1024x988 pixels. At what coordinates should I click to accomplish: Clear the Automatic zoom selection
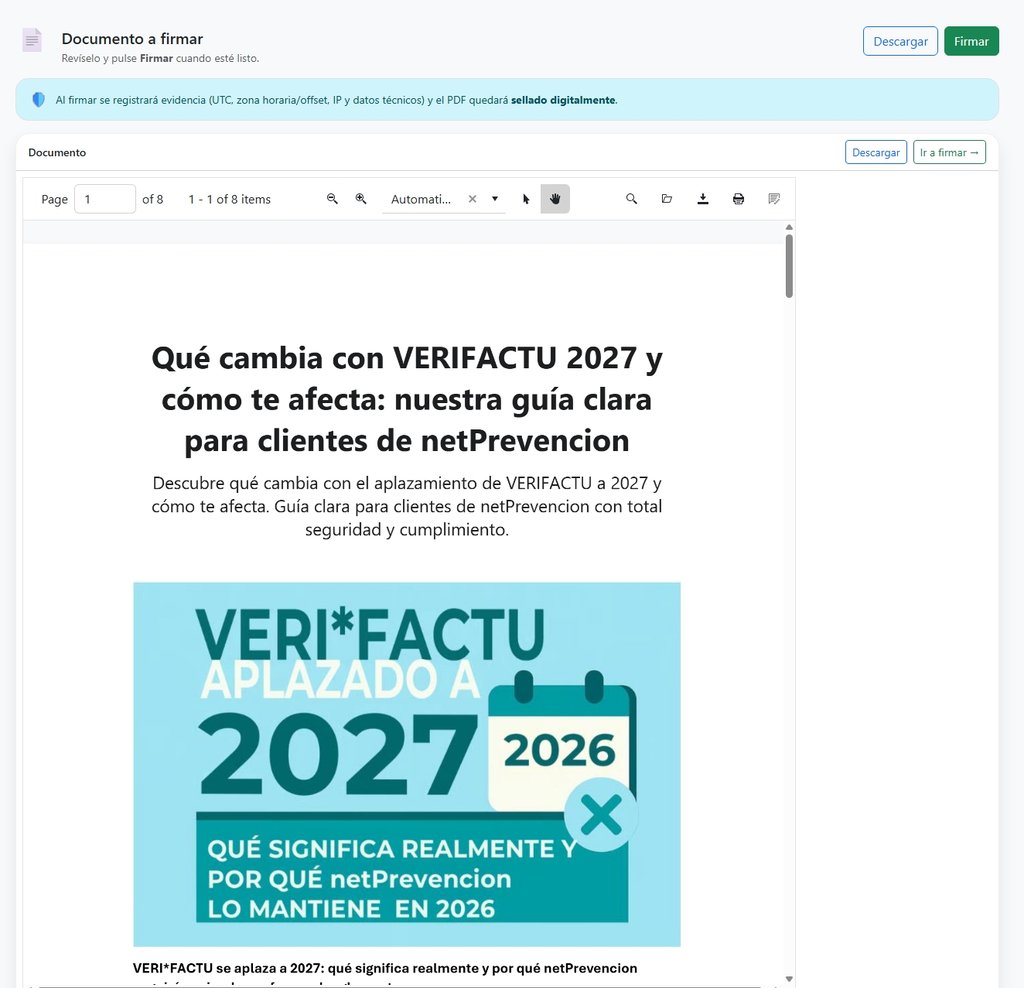[x=472, y=199]
